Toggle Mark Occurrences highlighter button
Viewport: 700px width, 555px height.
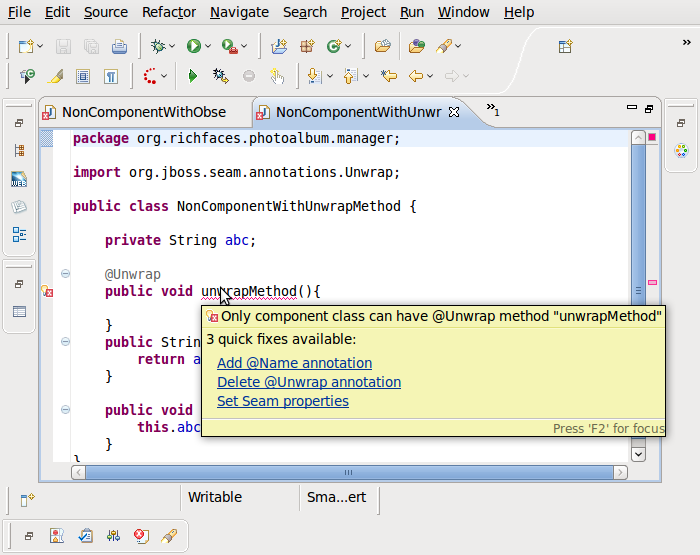(55, 76)
